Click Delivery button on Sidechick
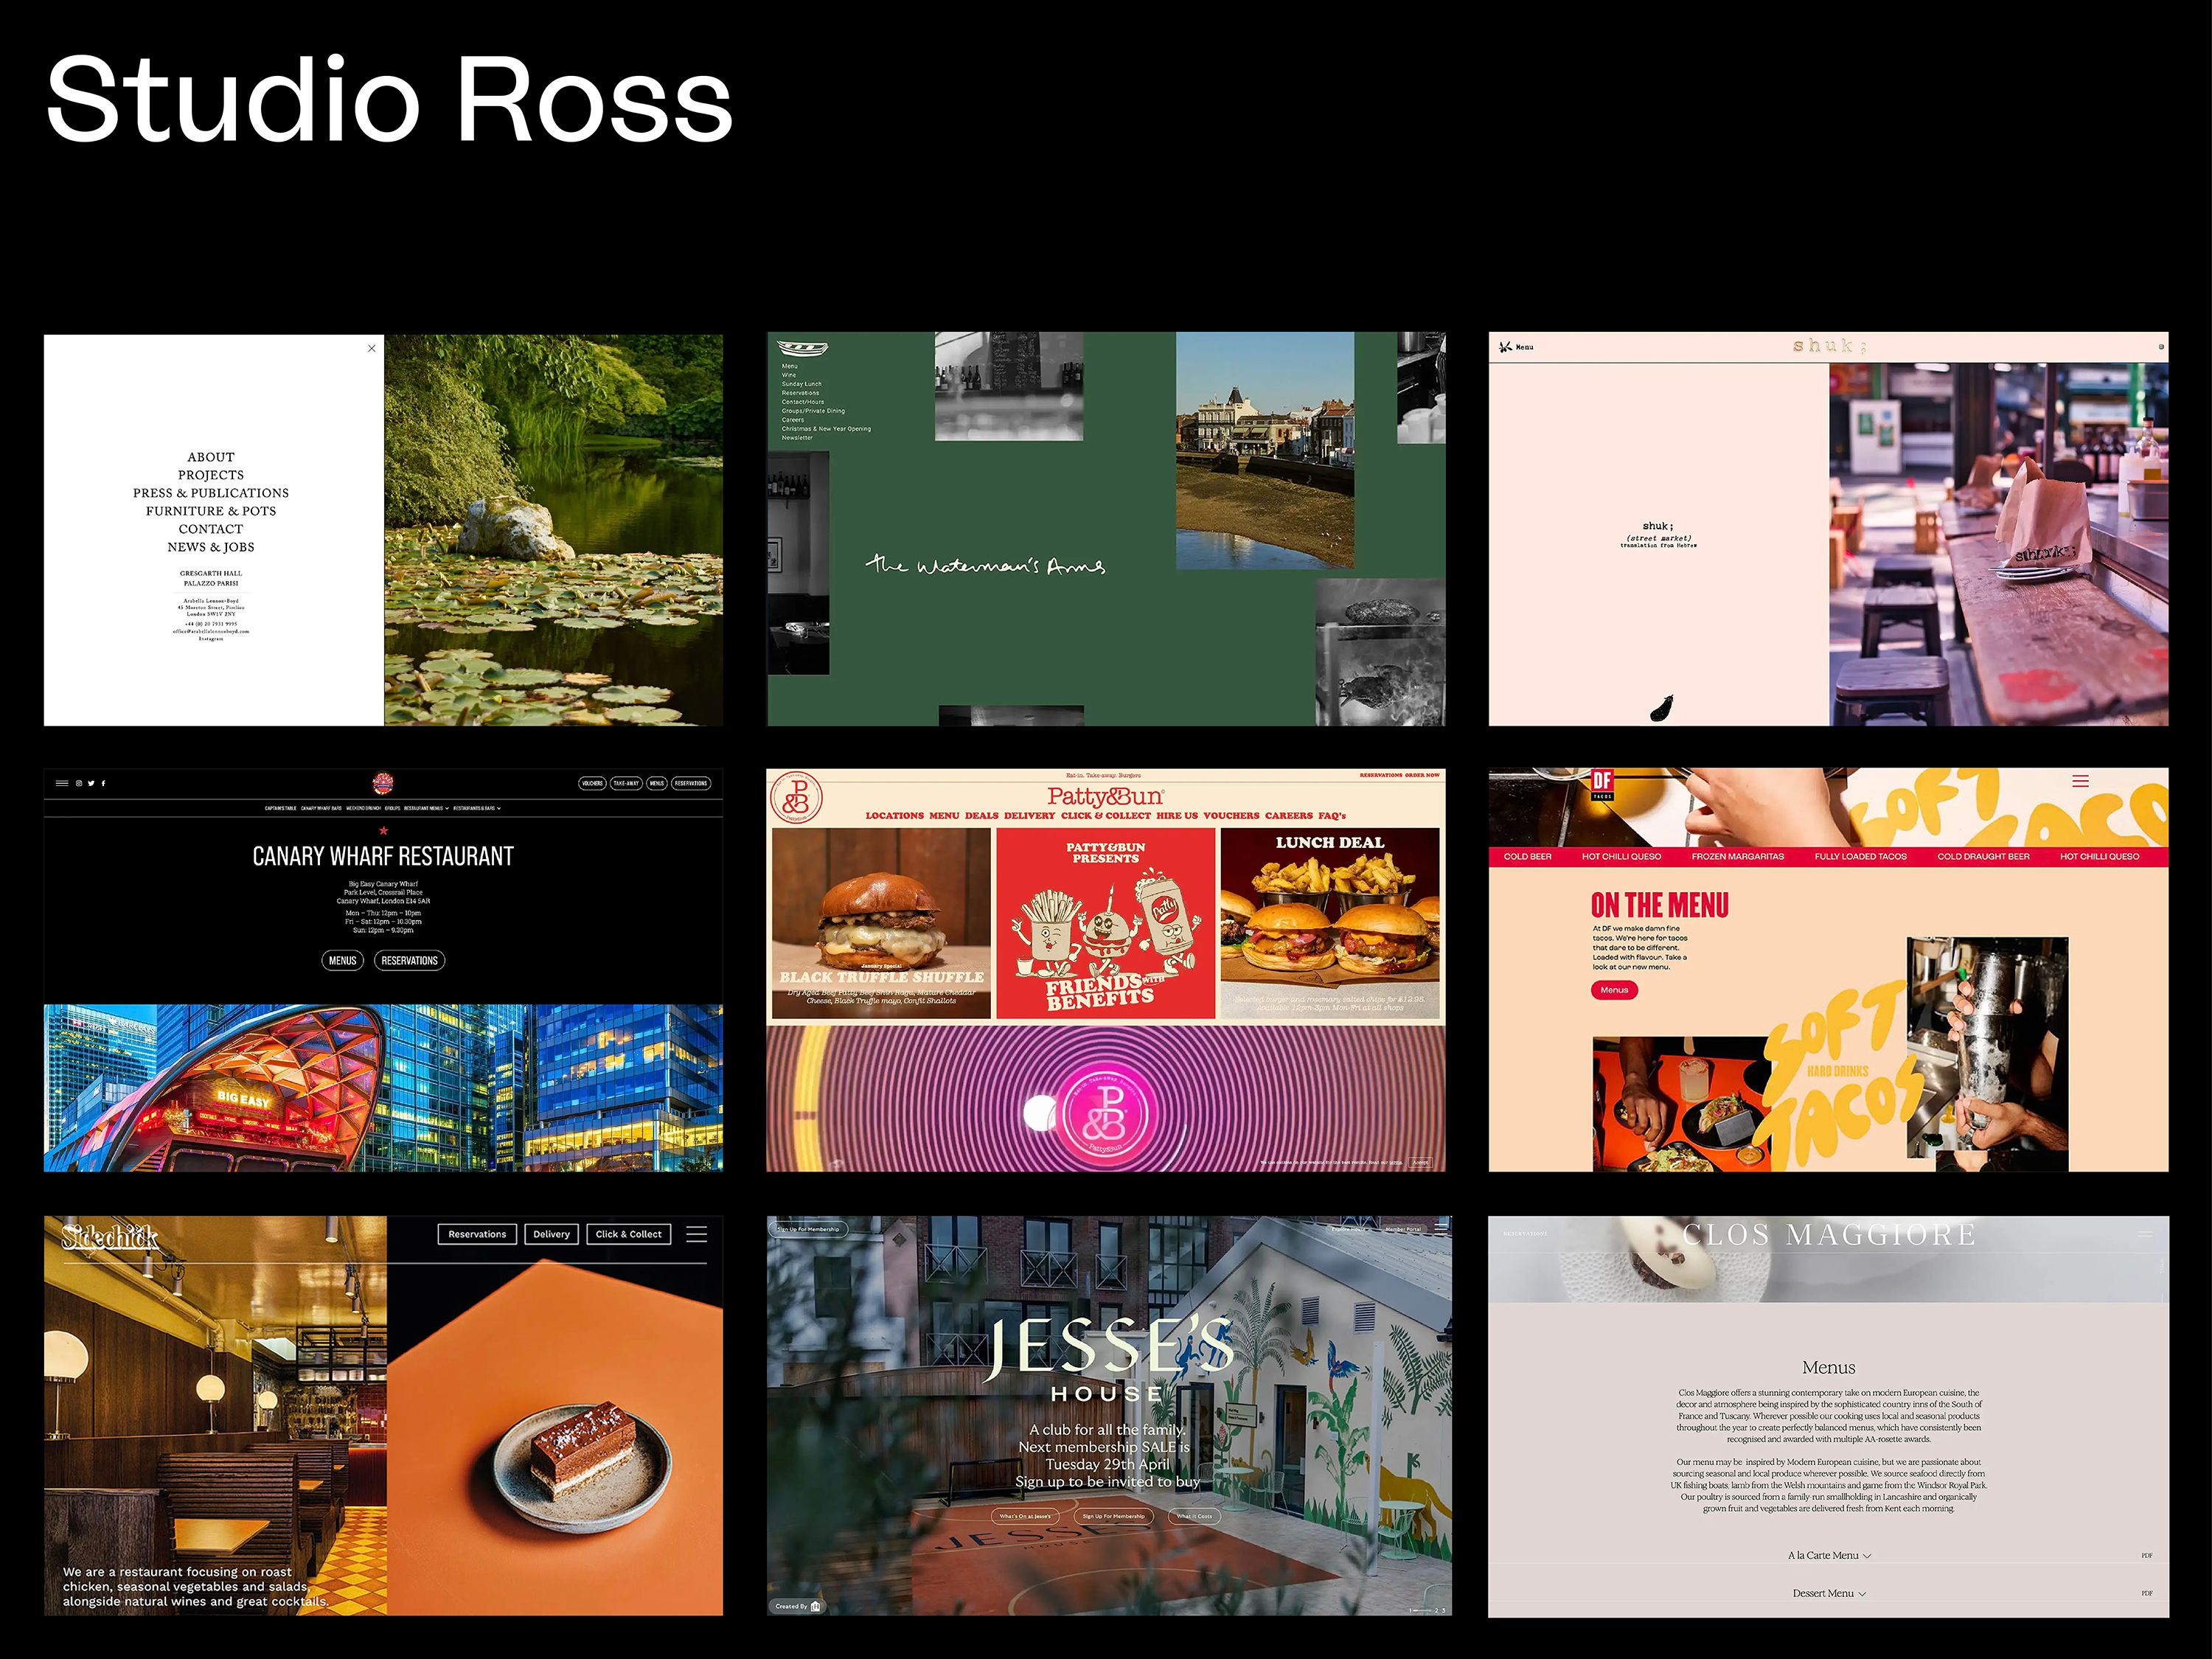 (551, 1234)
